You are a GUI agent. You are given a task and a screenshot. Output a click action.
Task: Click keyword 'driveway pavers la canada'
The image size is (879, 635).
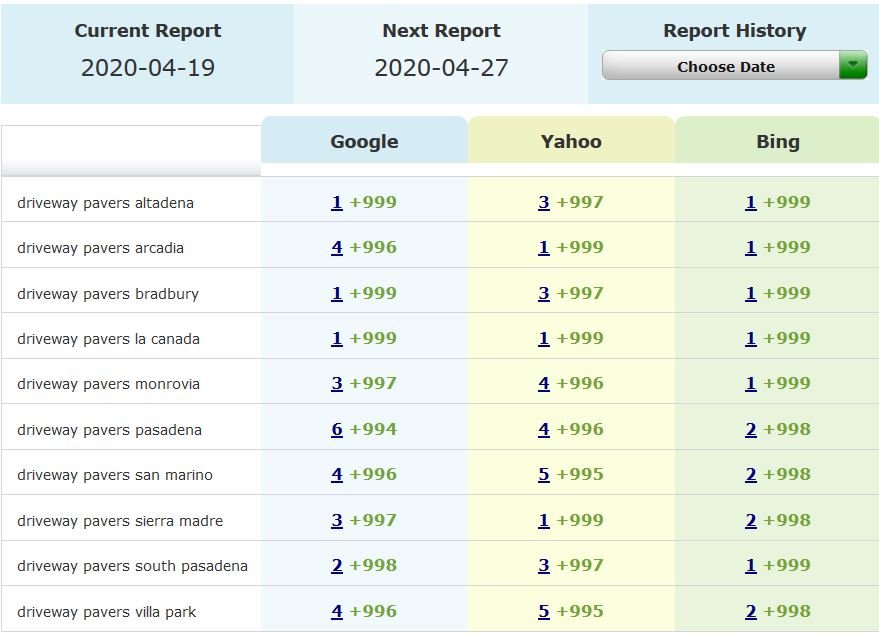(x=108, y=339)
